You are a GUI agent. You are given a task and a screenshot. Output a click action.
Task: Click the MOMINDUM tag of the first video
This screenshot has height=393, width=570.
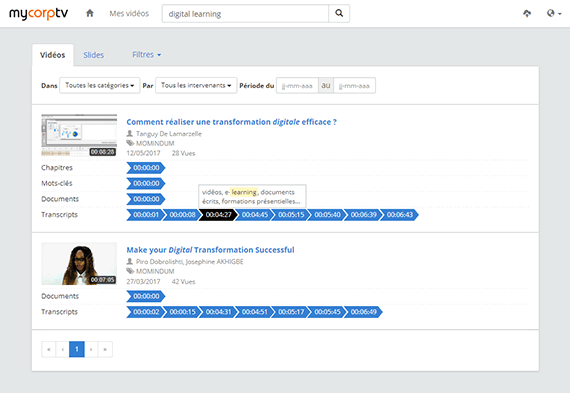[155, 143]
